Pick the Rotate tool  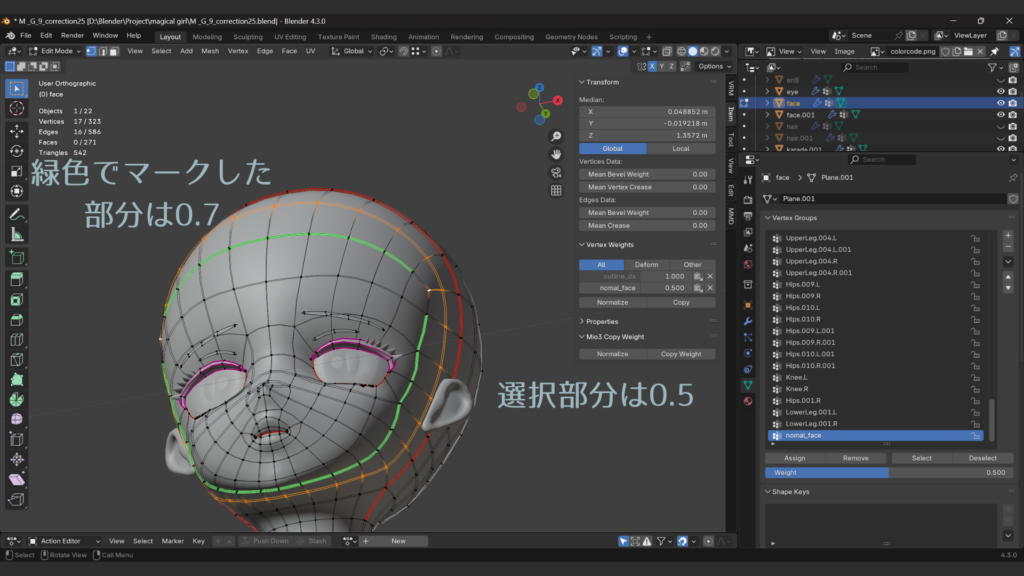17,151
